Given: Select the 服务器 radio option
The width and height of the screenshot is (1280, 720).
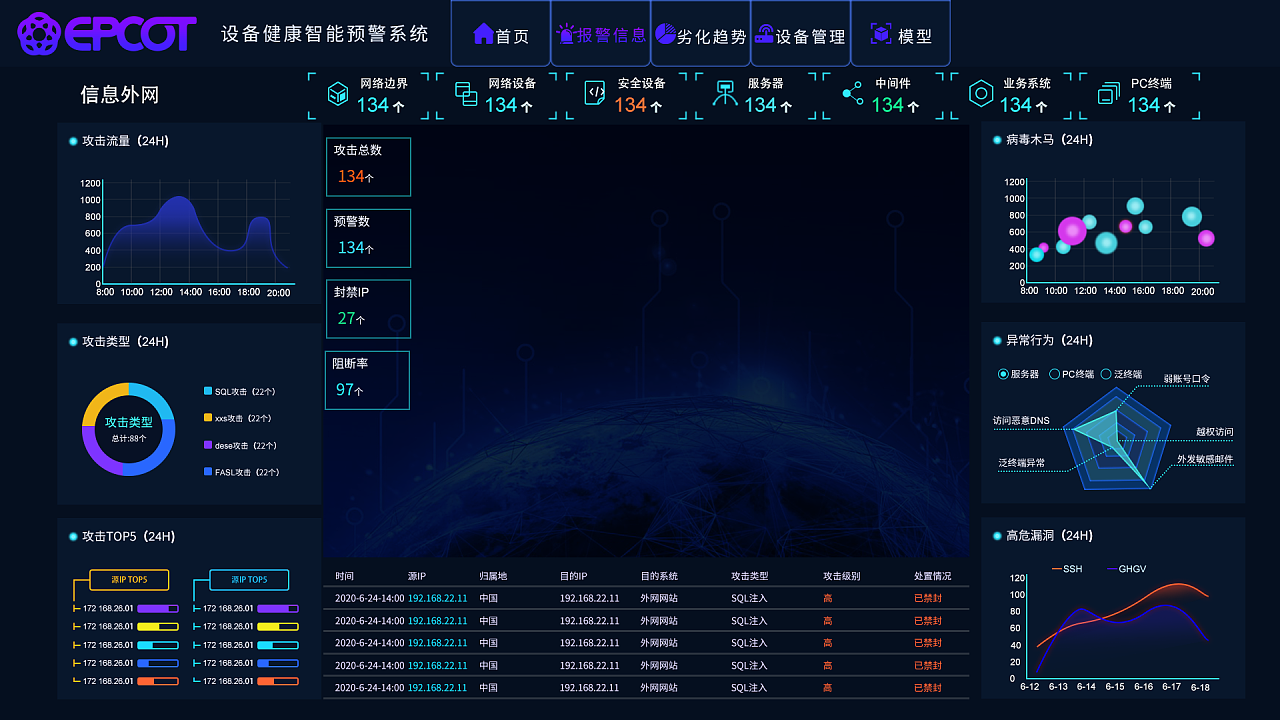Looking at the screenshot, I should [x=1003, y=374].
